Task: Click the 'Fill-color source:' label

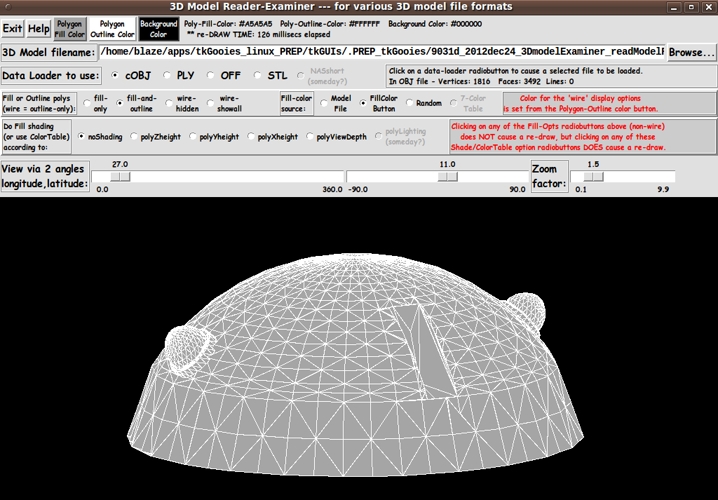Action: pyautogui.click(x=297, y=103)
